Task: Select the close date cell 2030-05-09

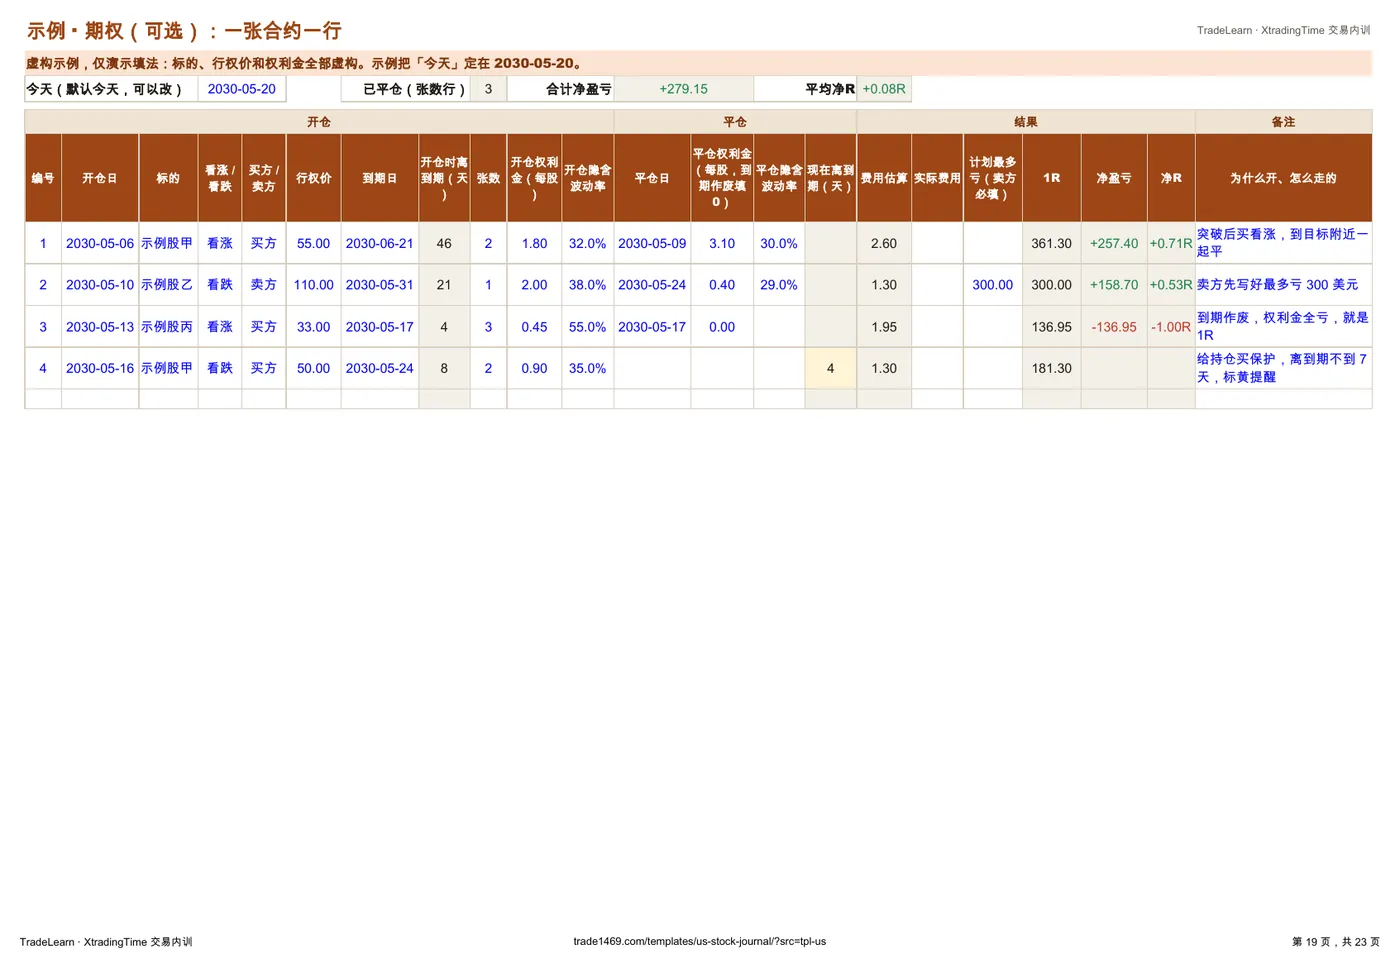Action: 652,243
